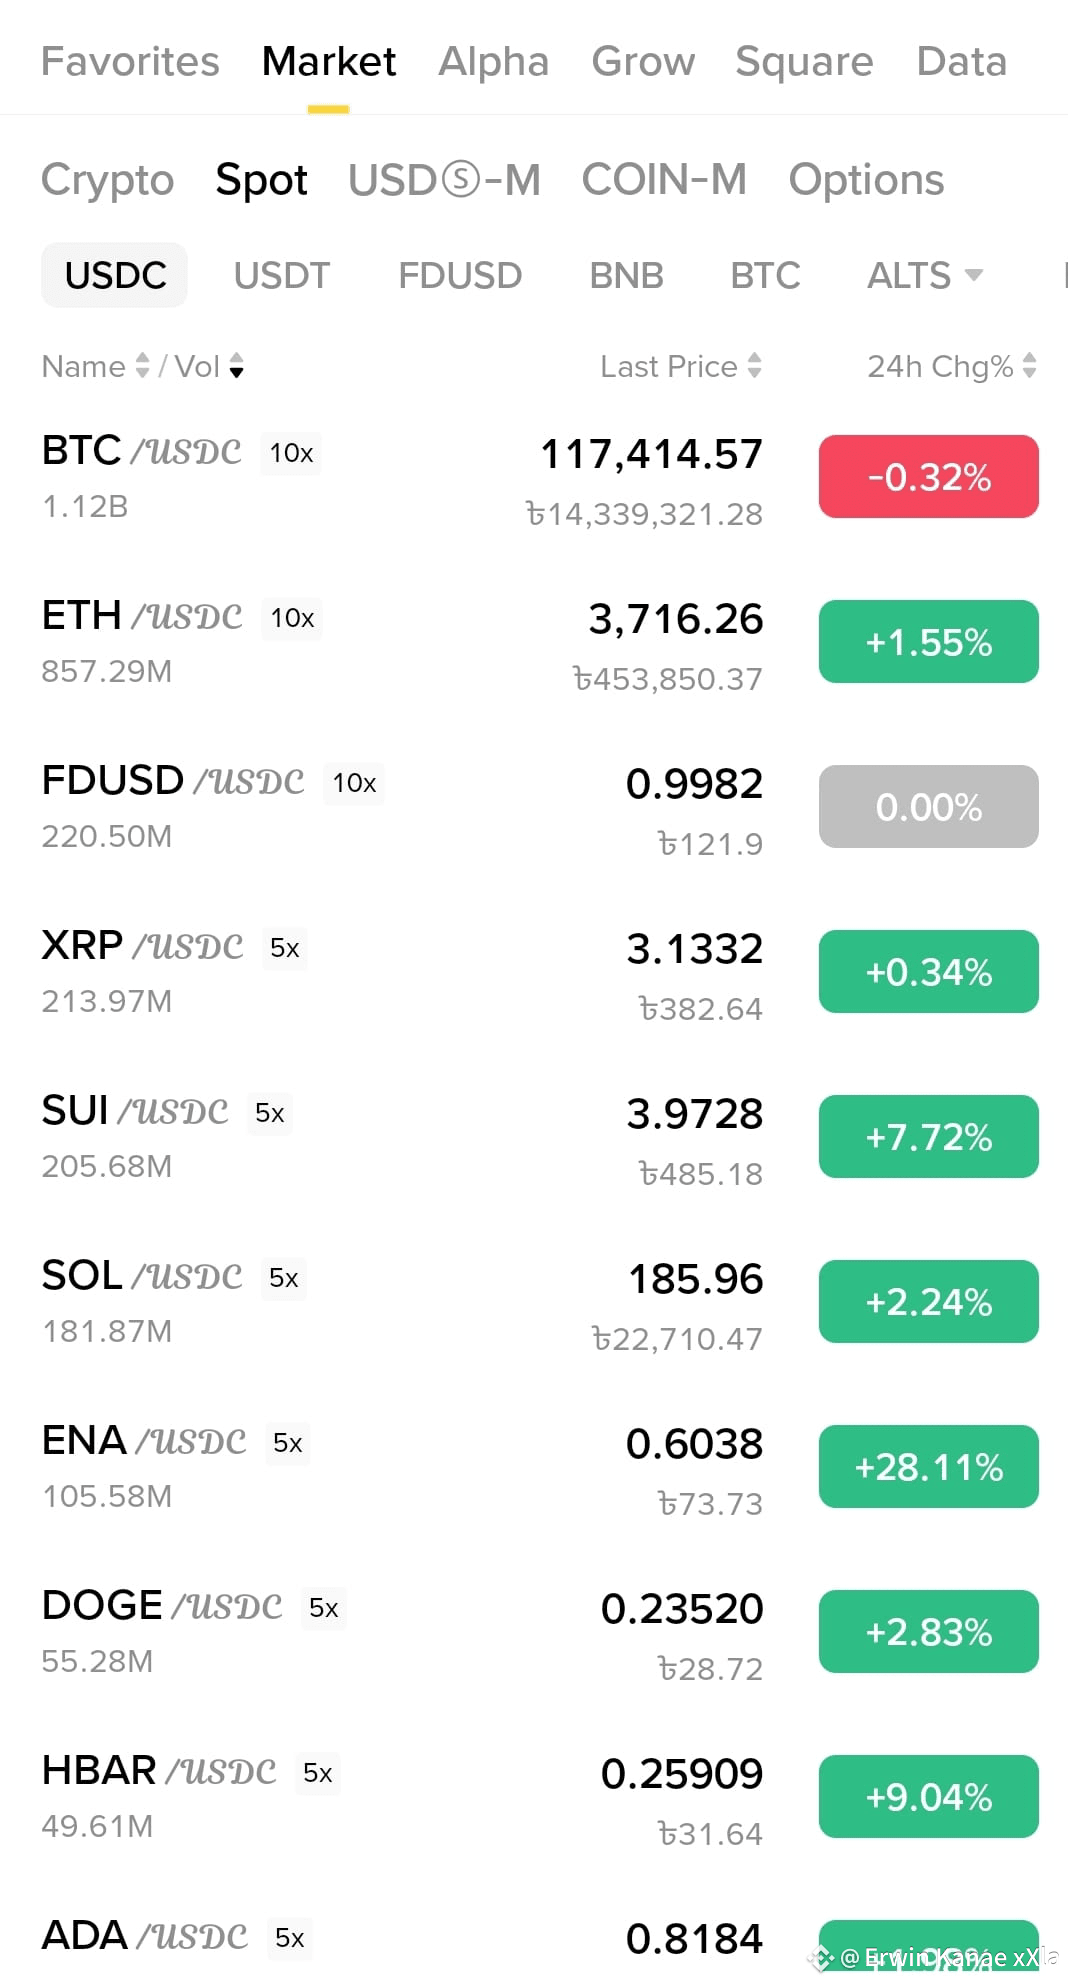Select the USDT quote filter
1068x1984 pixels.
click(x=282, y=275)
